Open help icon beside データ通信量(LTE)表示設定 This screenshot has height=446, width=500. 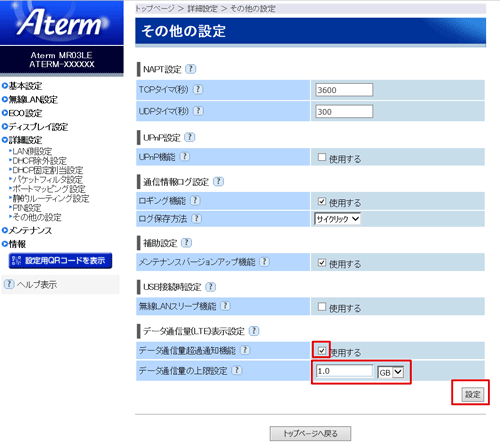click(254, 331)
